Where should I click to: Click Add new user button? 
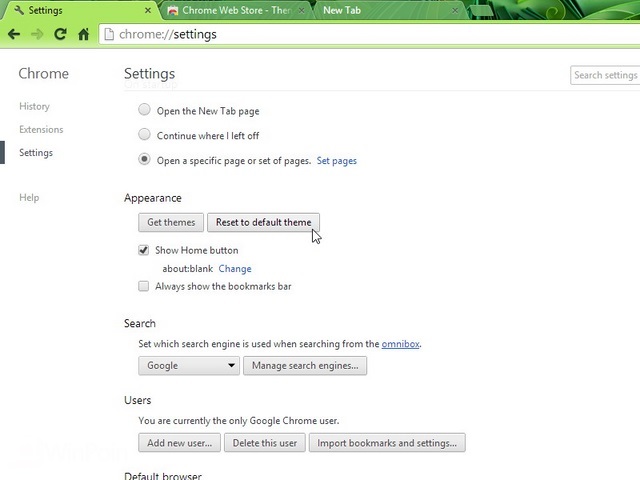coord(179,443)
